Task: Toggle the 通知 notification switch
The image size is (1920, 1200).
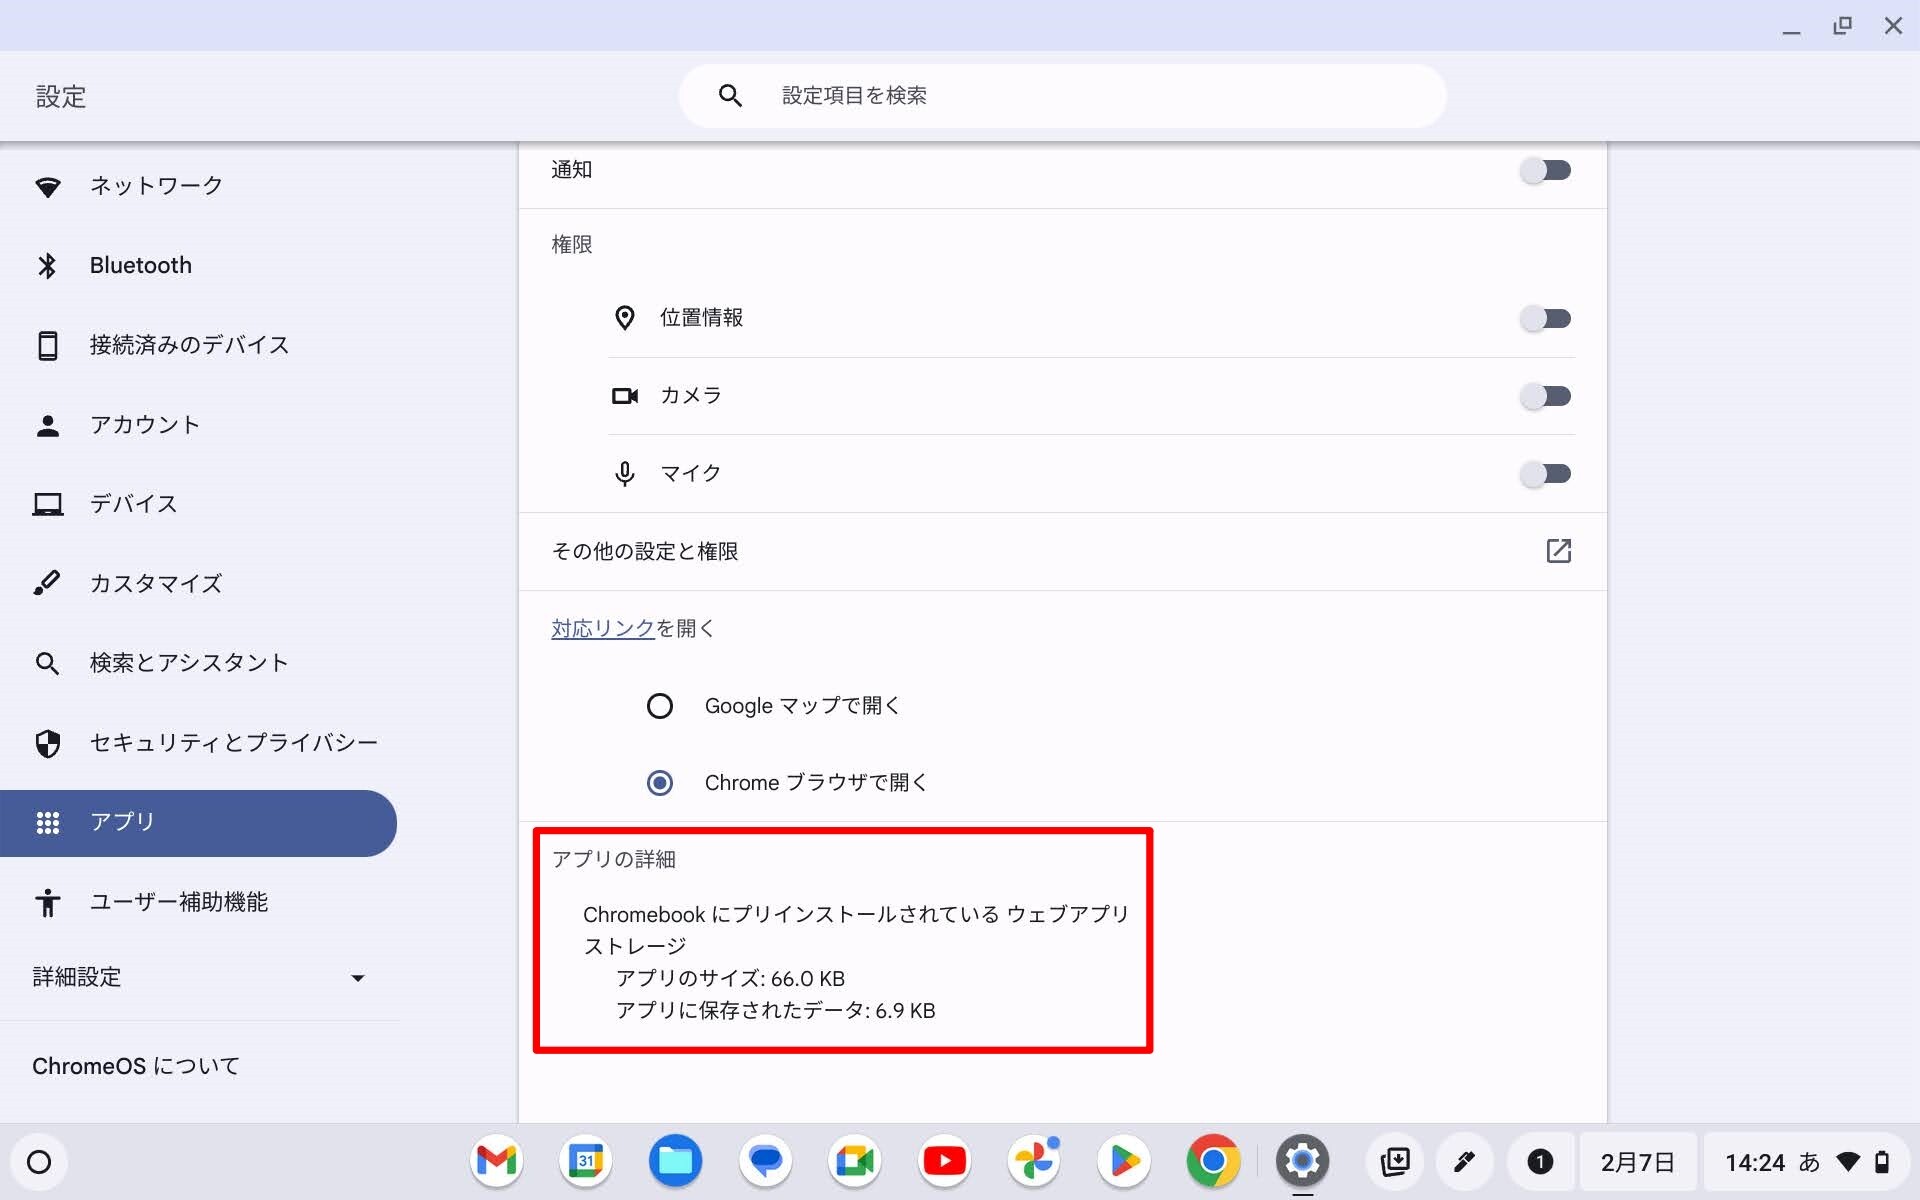Action: coord(1545,170)
